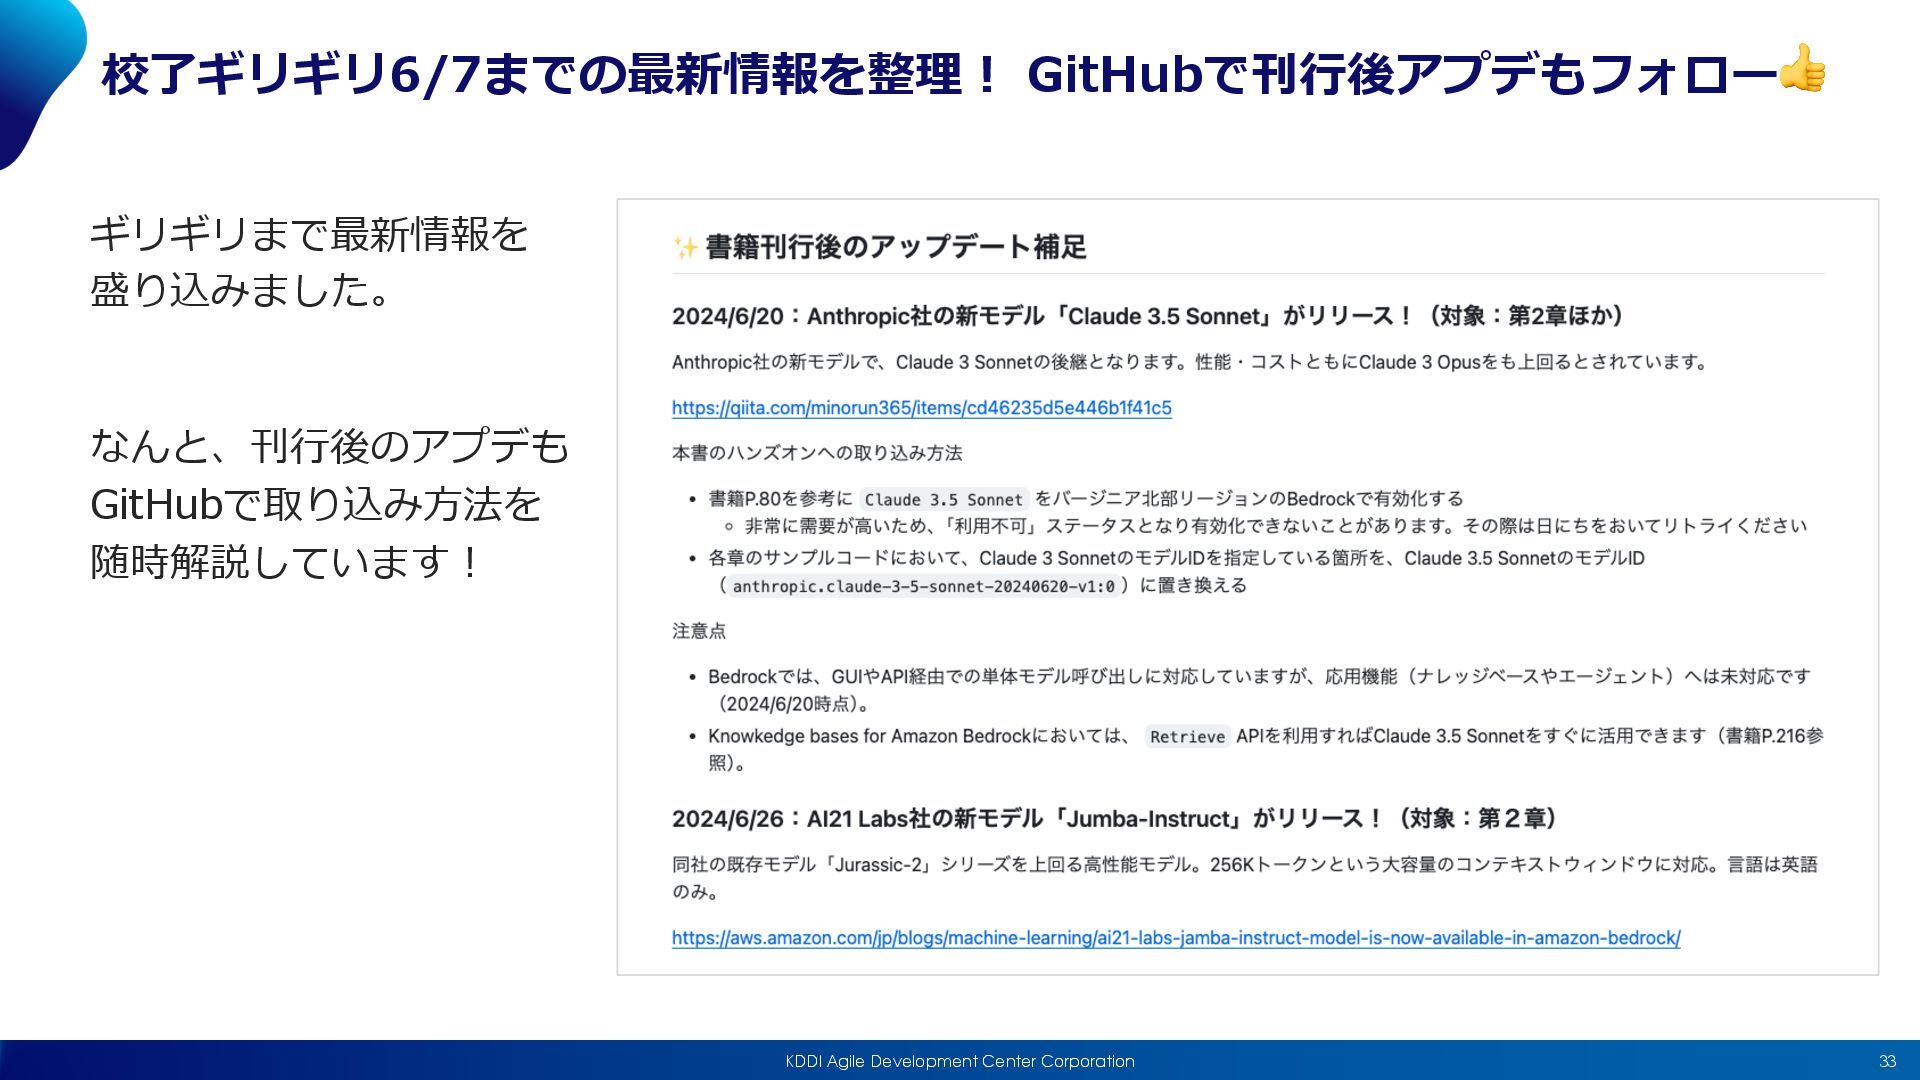Click the 2024/6/20 Claude 3.5 Sonnet heading
This screenshot has height=1080, width=1920.
click(1147, 316)
